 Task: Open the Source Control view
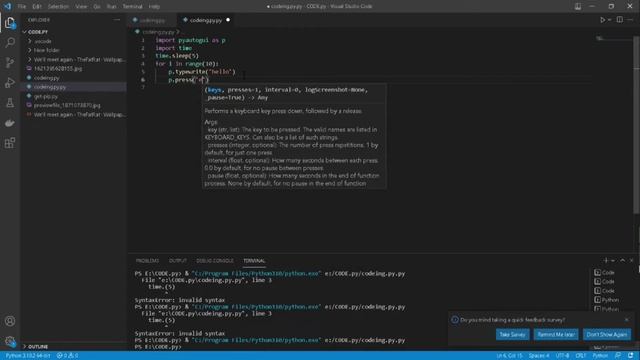click(10, 62)
